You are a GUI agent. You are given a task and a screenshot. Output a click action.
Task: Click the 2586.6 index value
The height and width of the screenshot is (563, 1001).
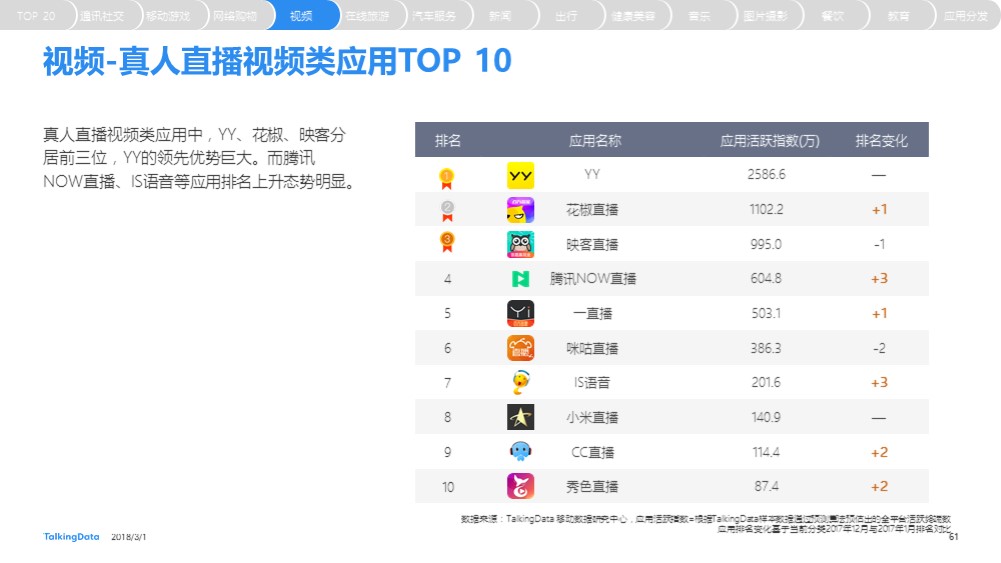point(766,174)
